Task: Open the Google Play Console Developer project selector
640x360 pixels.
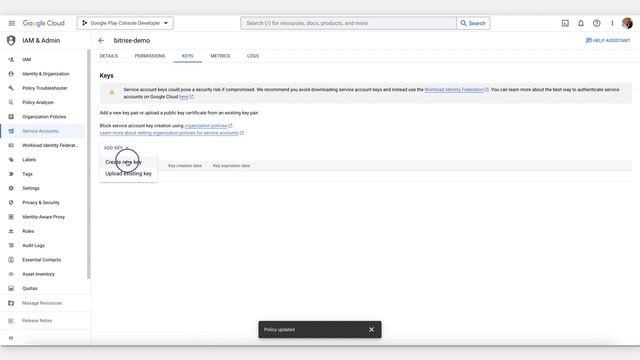Action: tap(125, 23)
